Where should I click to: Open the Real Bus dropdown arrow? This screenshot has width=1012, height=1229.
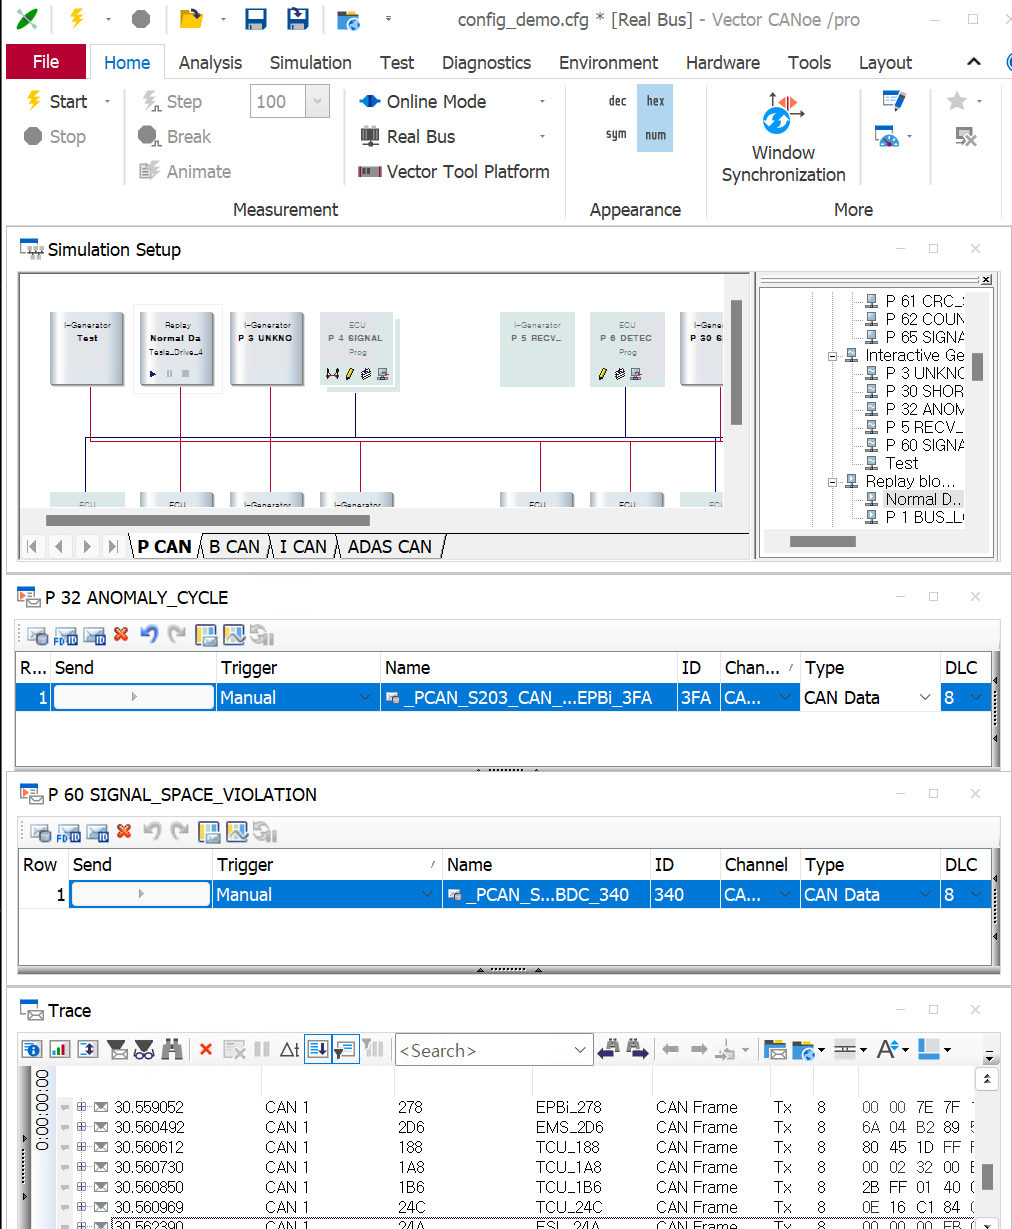[x=542, y=136]
